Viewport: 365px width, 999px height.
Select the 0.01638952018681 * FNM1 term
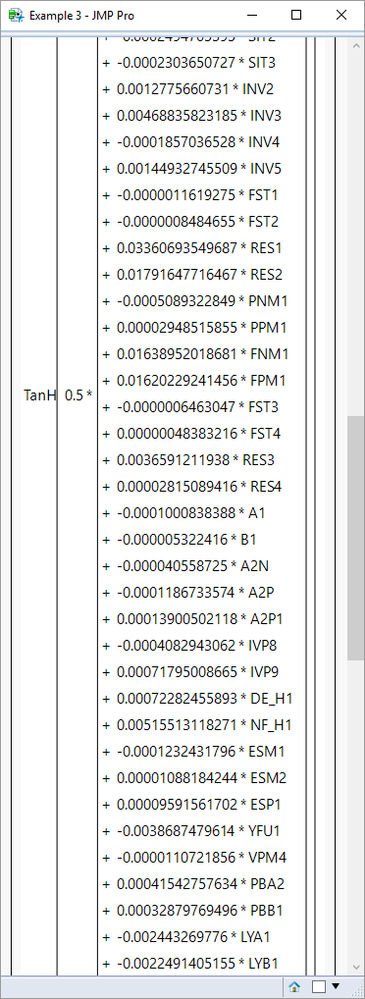(x=203, y=354)
